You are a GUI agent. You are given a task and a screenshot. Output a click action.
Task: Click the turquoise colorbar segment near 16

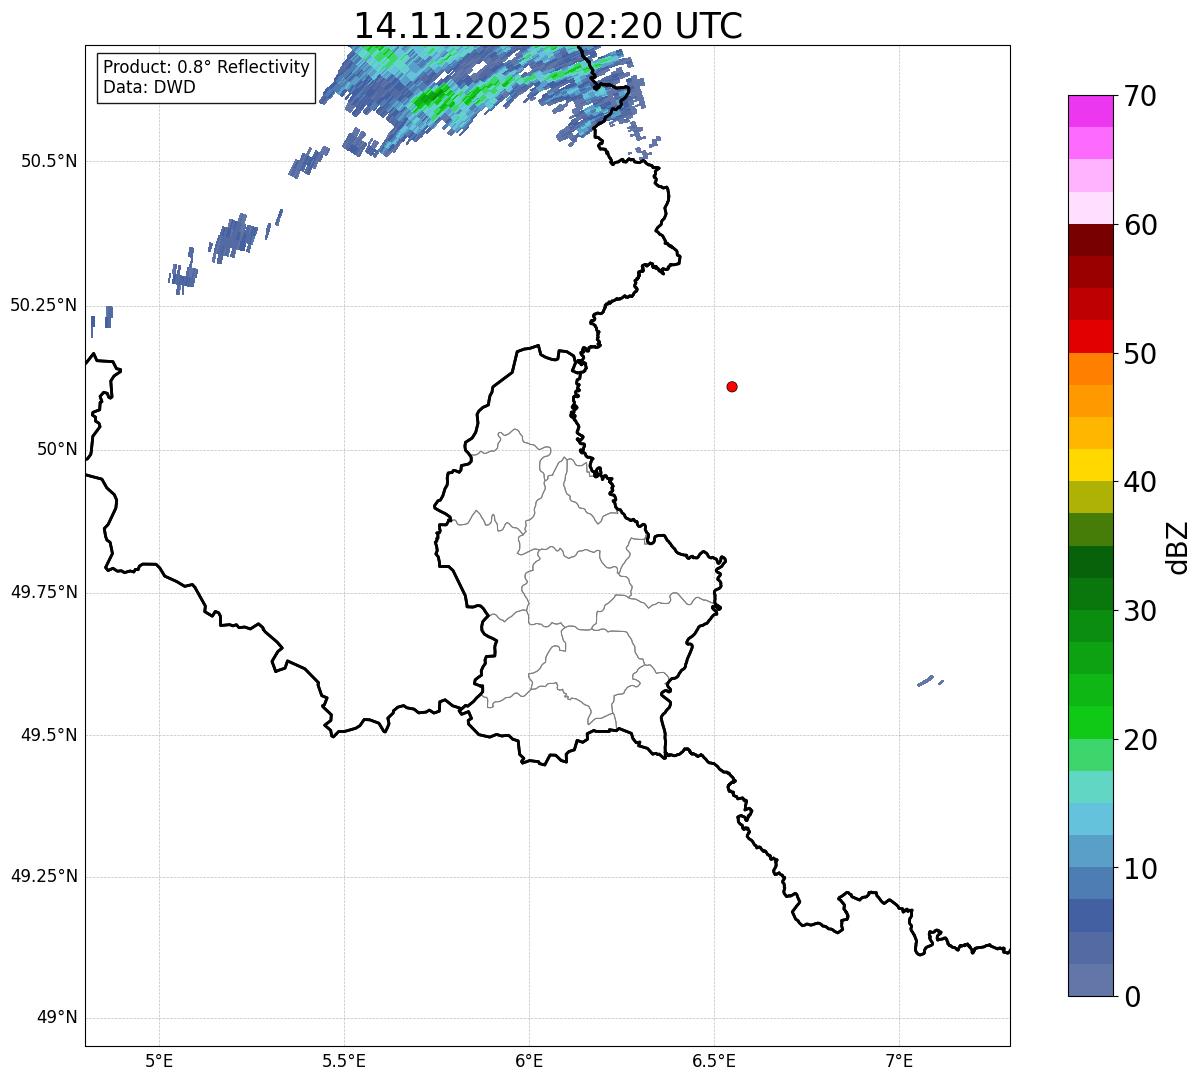click(1090, 787)
